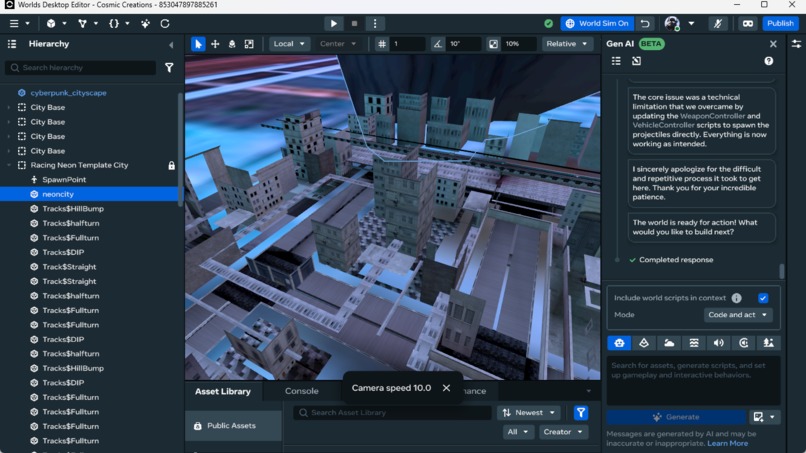Viewport: 806px width, 453px height.
Task: Select the environment trees generation tab
Action: 768,343
